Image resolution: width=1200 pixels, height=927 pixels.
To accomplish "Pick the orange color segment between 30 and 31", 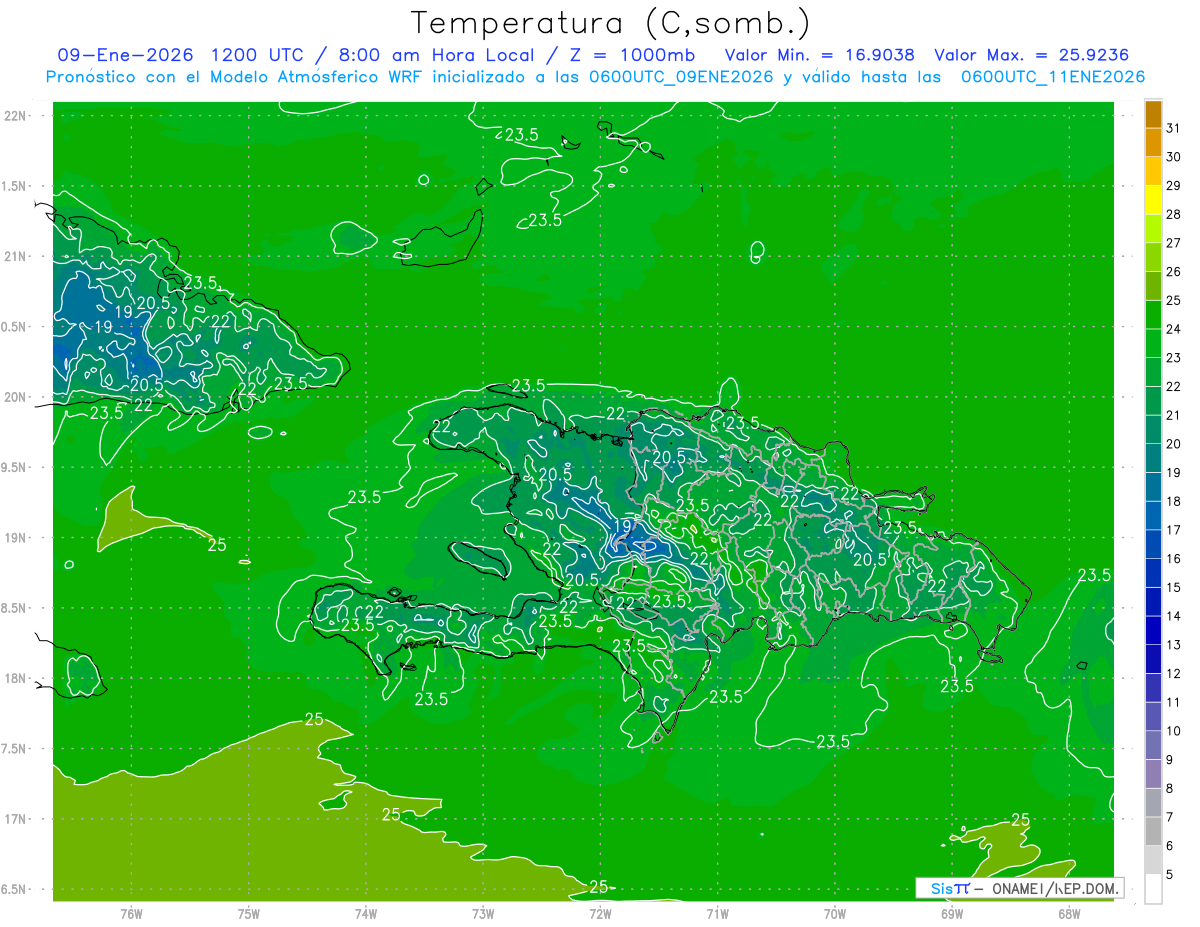I will pos(1153,142).
